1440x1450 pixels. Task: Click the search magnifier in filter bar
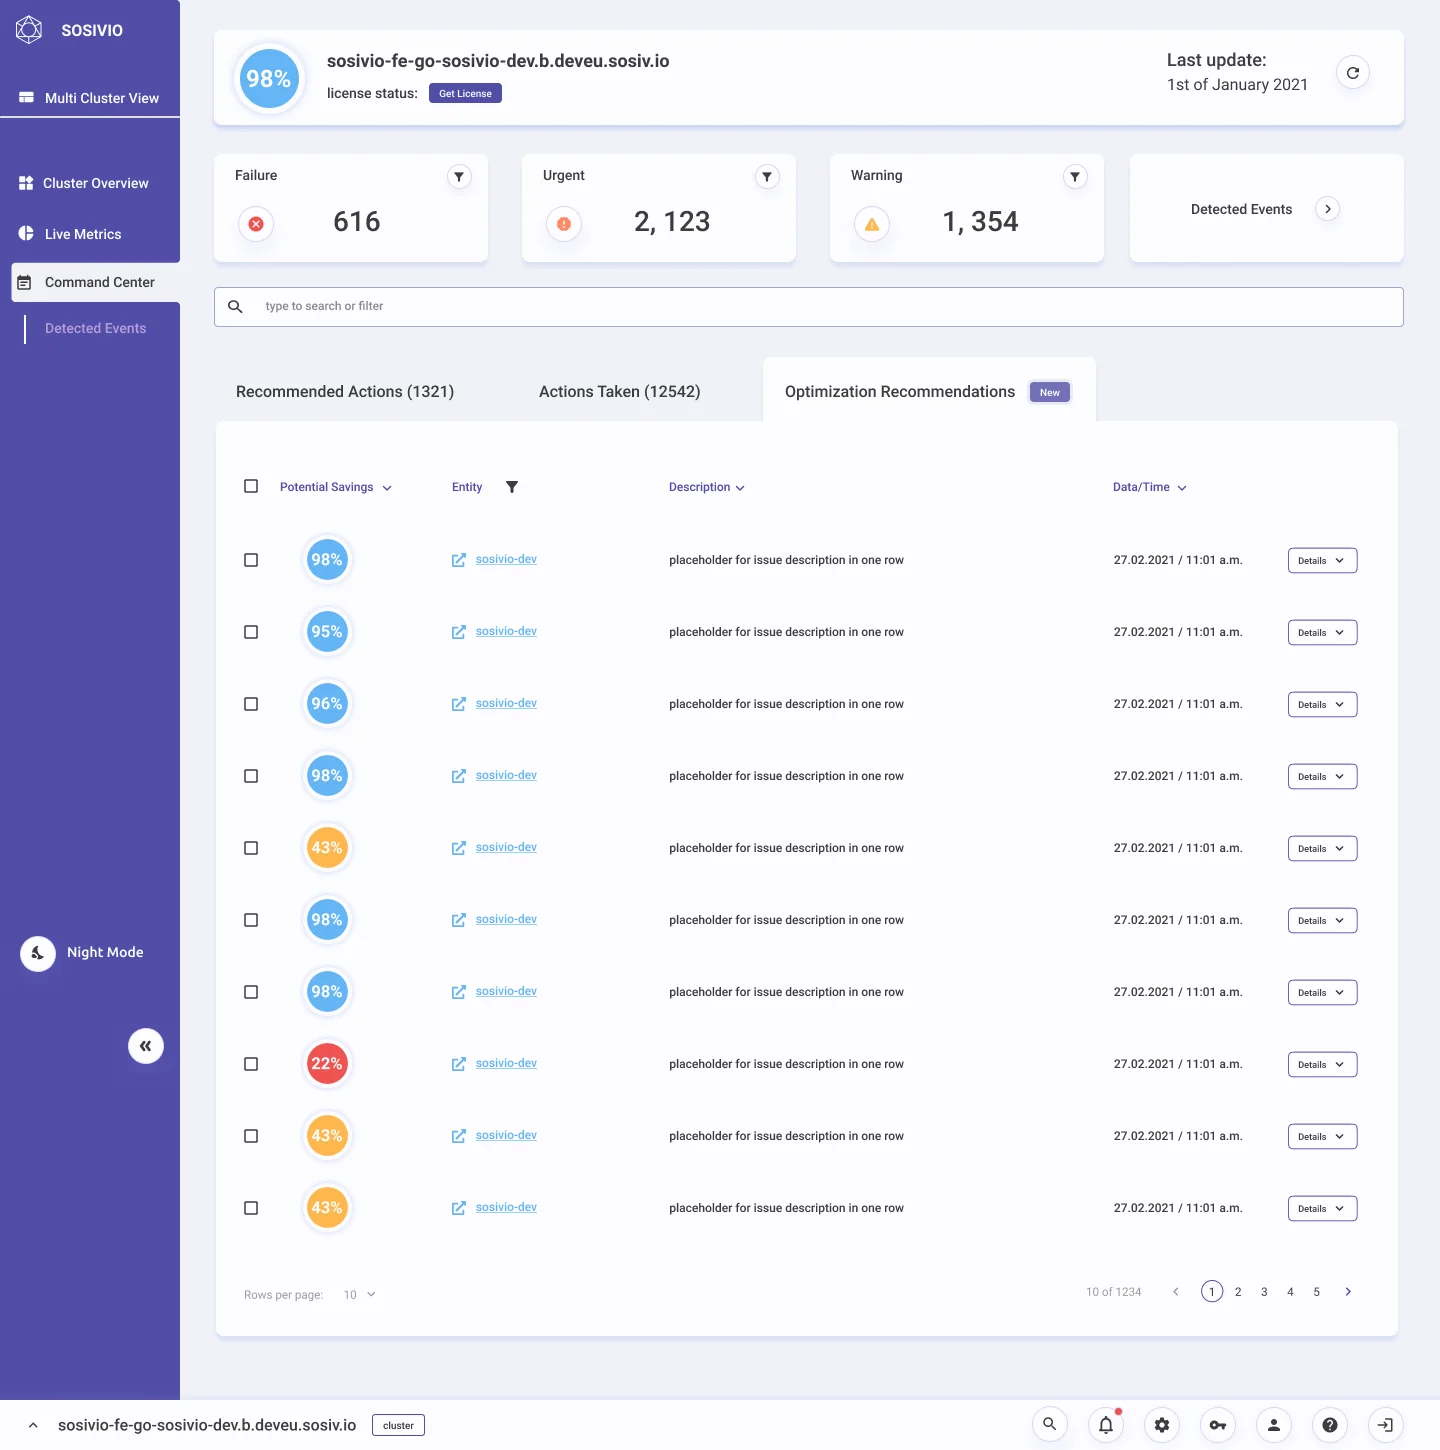pyautogui.click(x=235, y=306)
